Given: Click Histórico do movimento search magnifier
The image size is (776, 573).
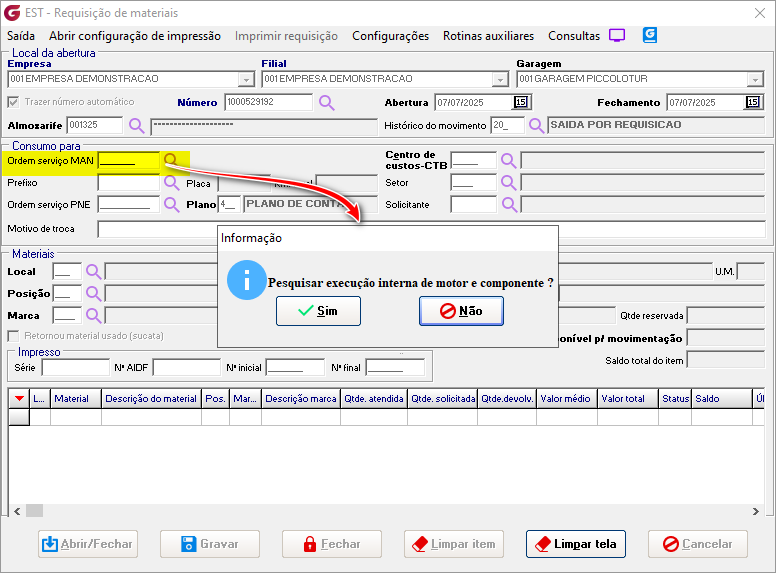Looking at the screenshot, I should pyautogui.click(x=536, y=125).
